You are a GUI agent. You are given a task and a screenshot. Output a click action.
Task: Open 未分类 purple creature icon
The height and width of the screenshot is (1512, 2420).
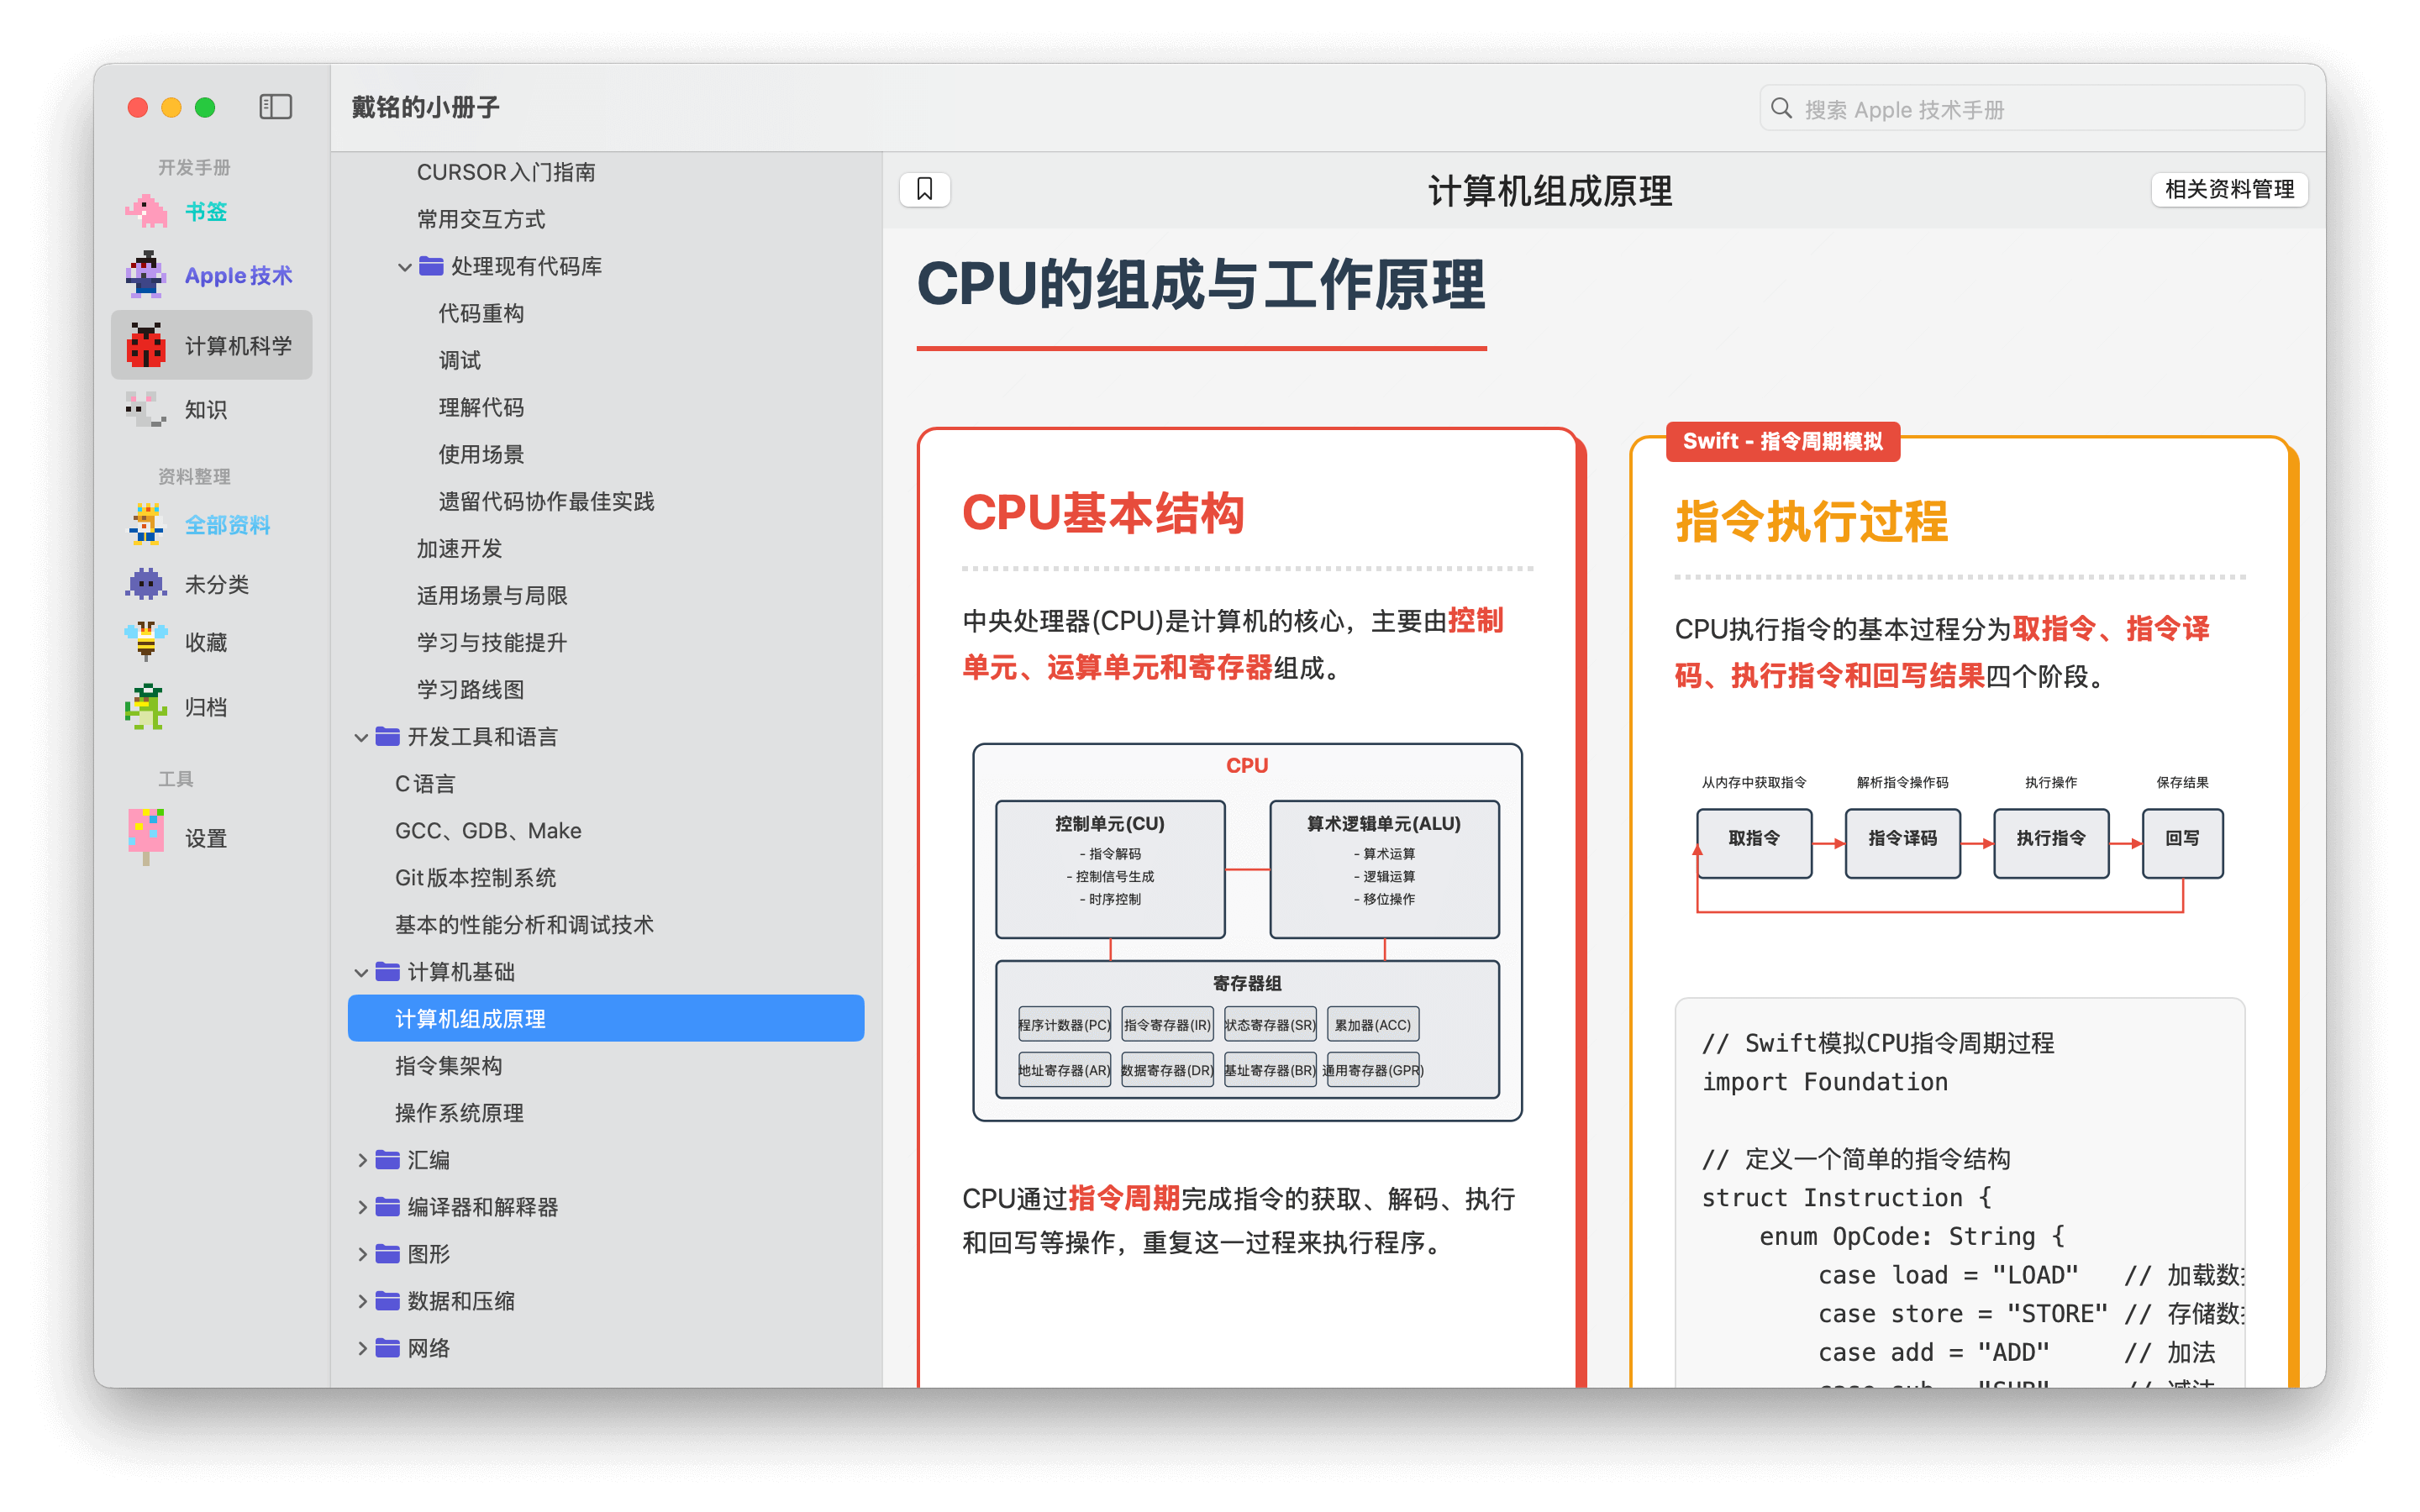click(x=146, y=583)
